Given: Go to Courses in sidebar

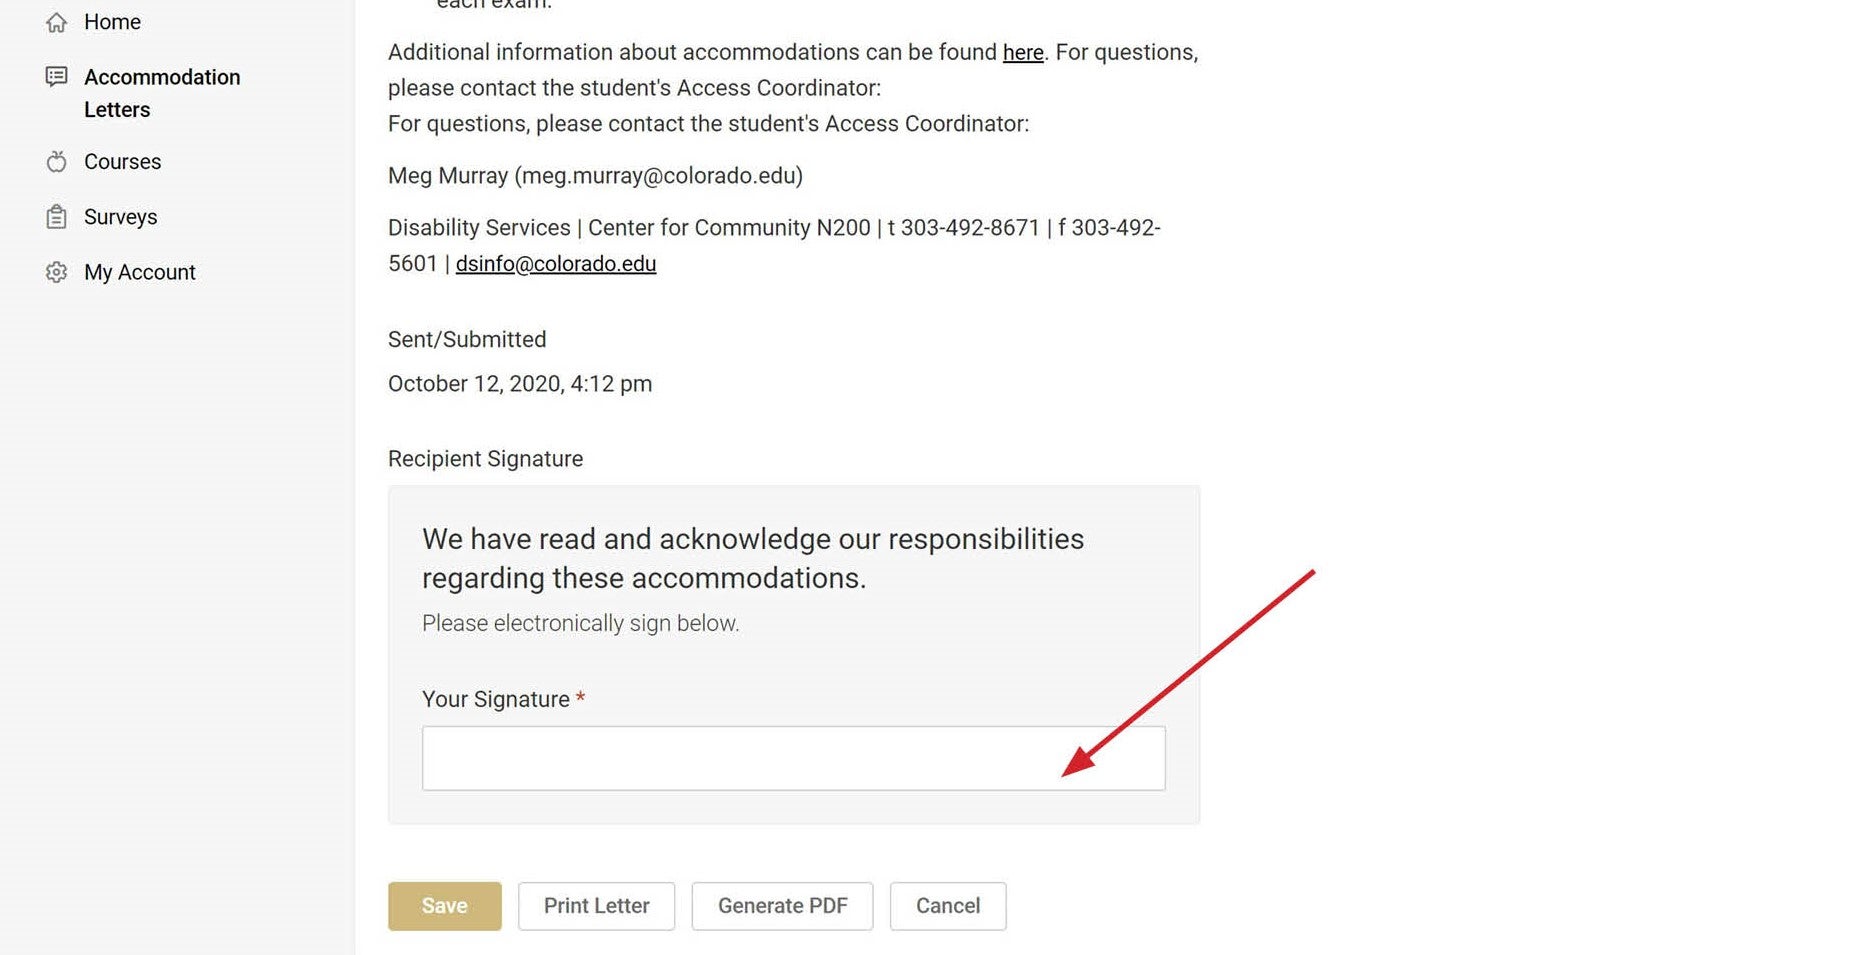Looking at the screenshot, I should [122, 161].
